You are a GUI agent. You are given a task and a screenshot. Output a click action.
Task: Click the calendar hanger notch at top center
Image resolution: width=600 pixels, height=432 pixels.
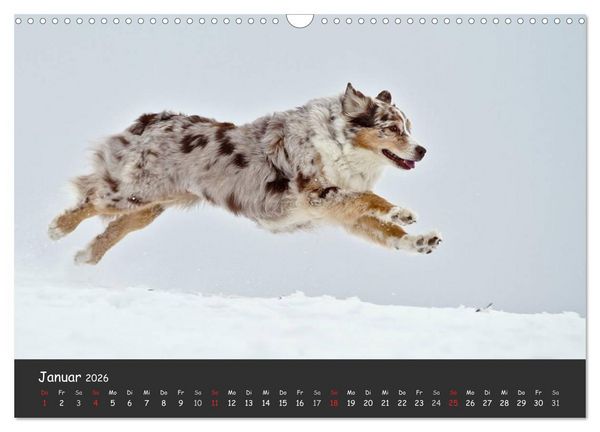tap(300, 21)
